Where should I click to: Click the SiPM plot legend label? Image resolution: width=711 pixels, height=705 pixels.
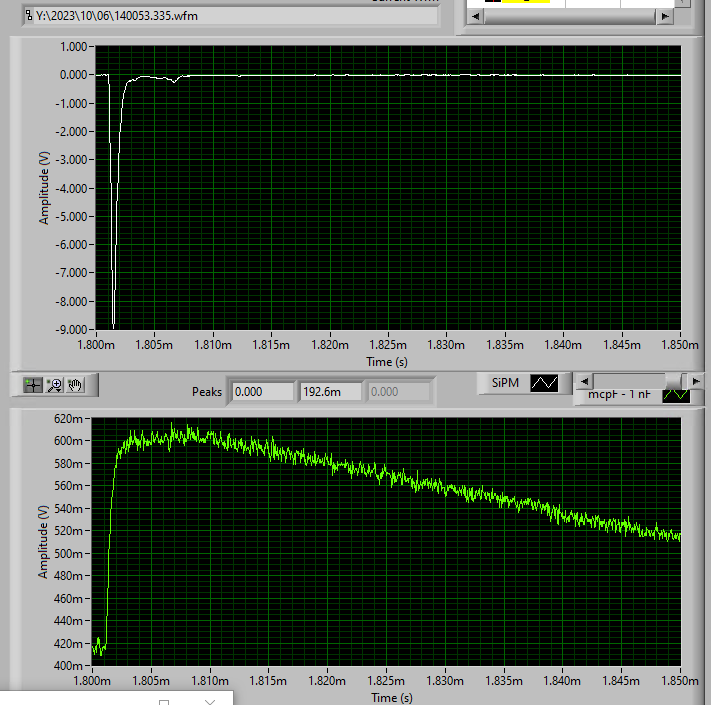[505, 383]
